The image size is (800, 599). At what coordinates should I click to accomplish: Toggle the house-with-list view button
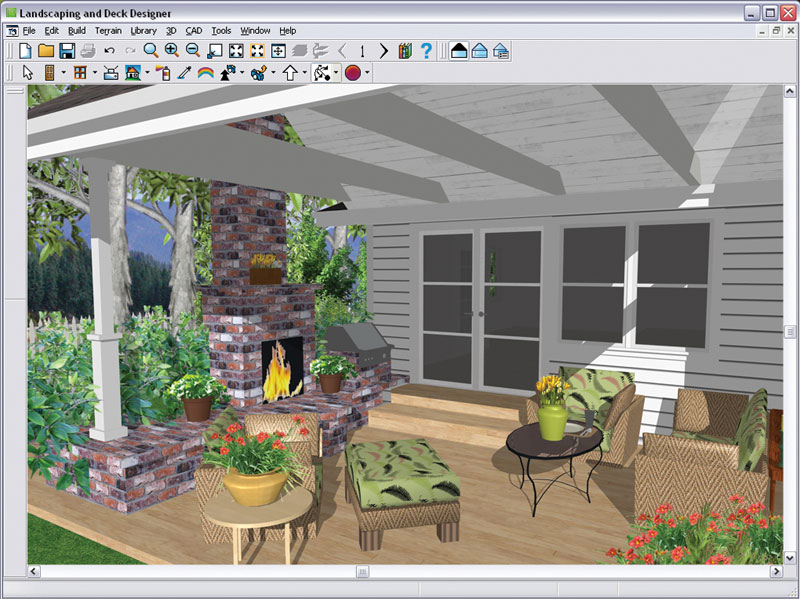(501, 50)
